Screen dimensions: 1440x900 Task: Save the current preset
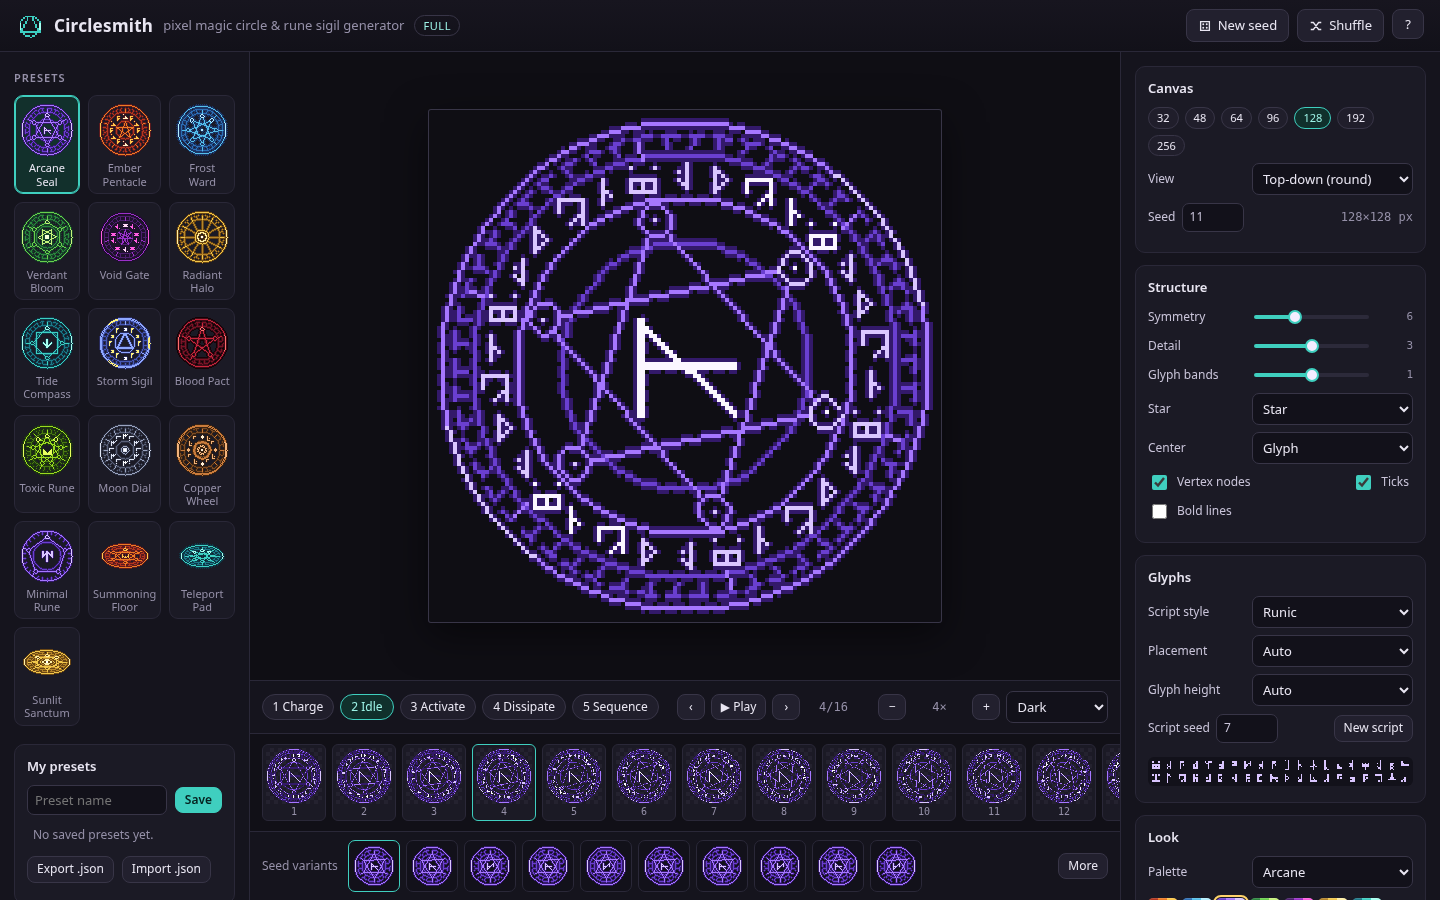198,800
